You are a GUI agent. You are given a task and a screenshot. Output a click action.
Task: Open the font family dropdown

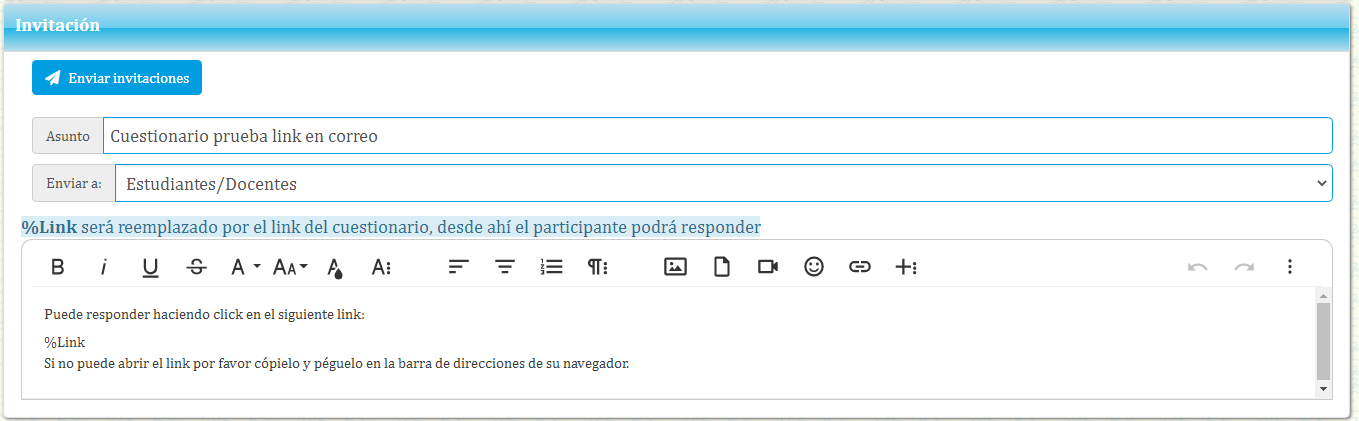pyautogui.click(x=244, y=267)
